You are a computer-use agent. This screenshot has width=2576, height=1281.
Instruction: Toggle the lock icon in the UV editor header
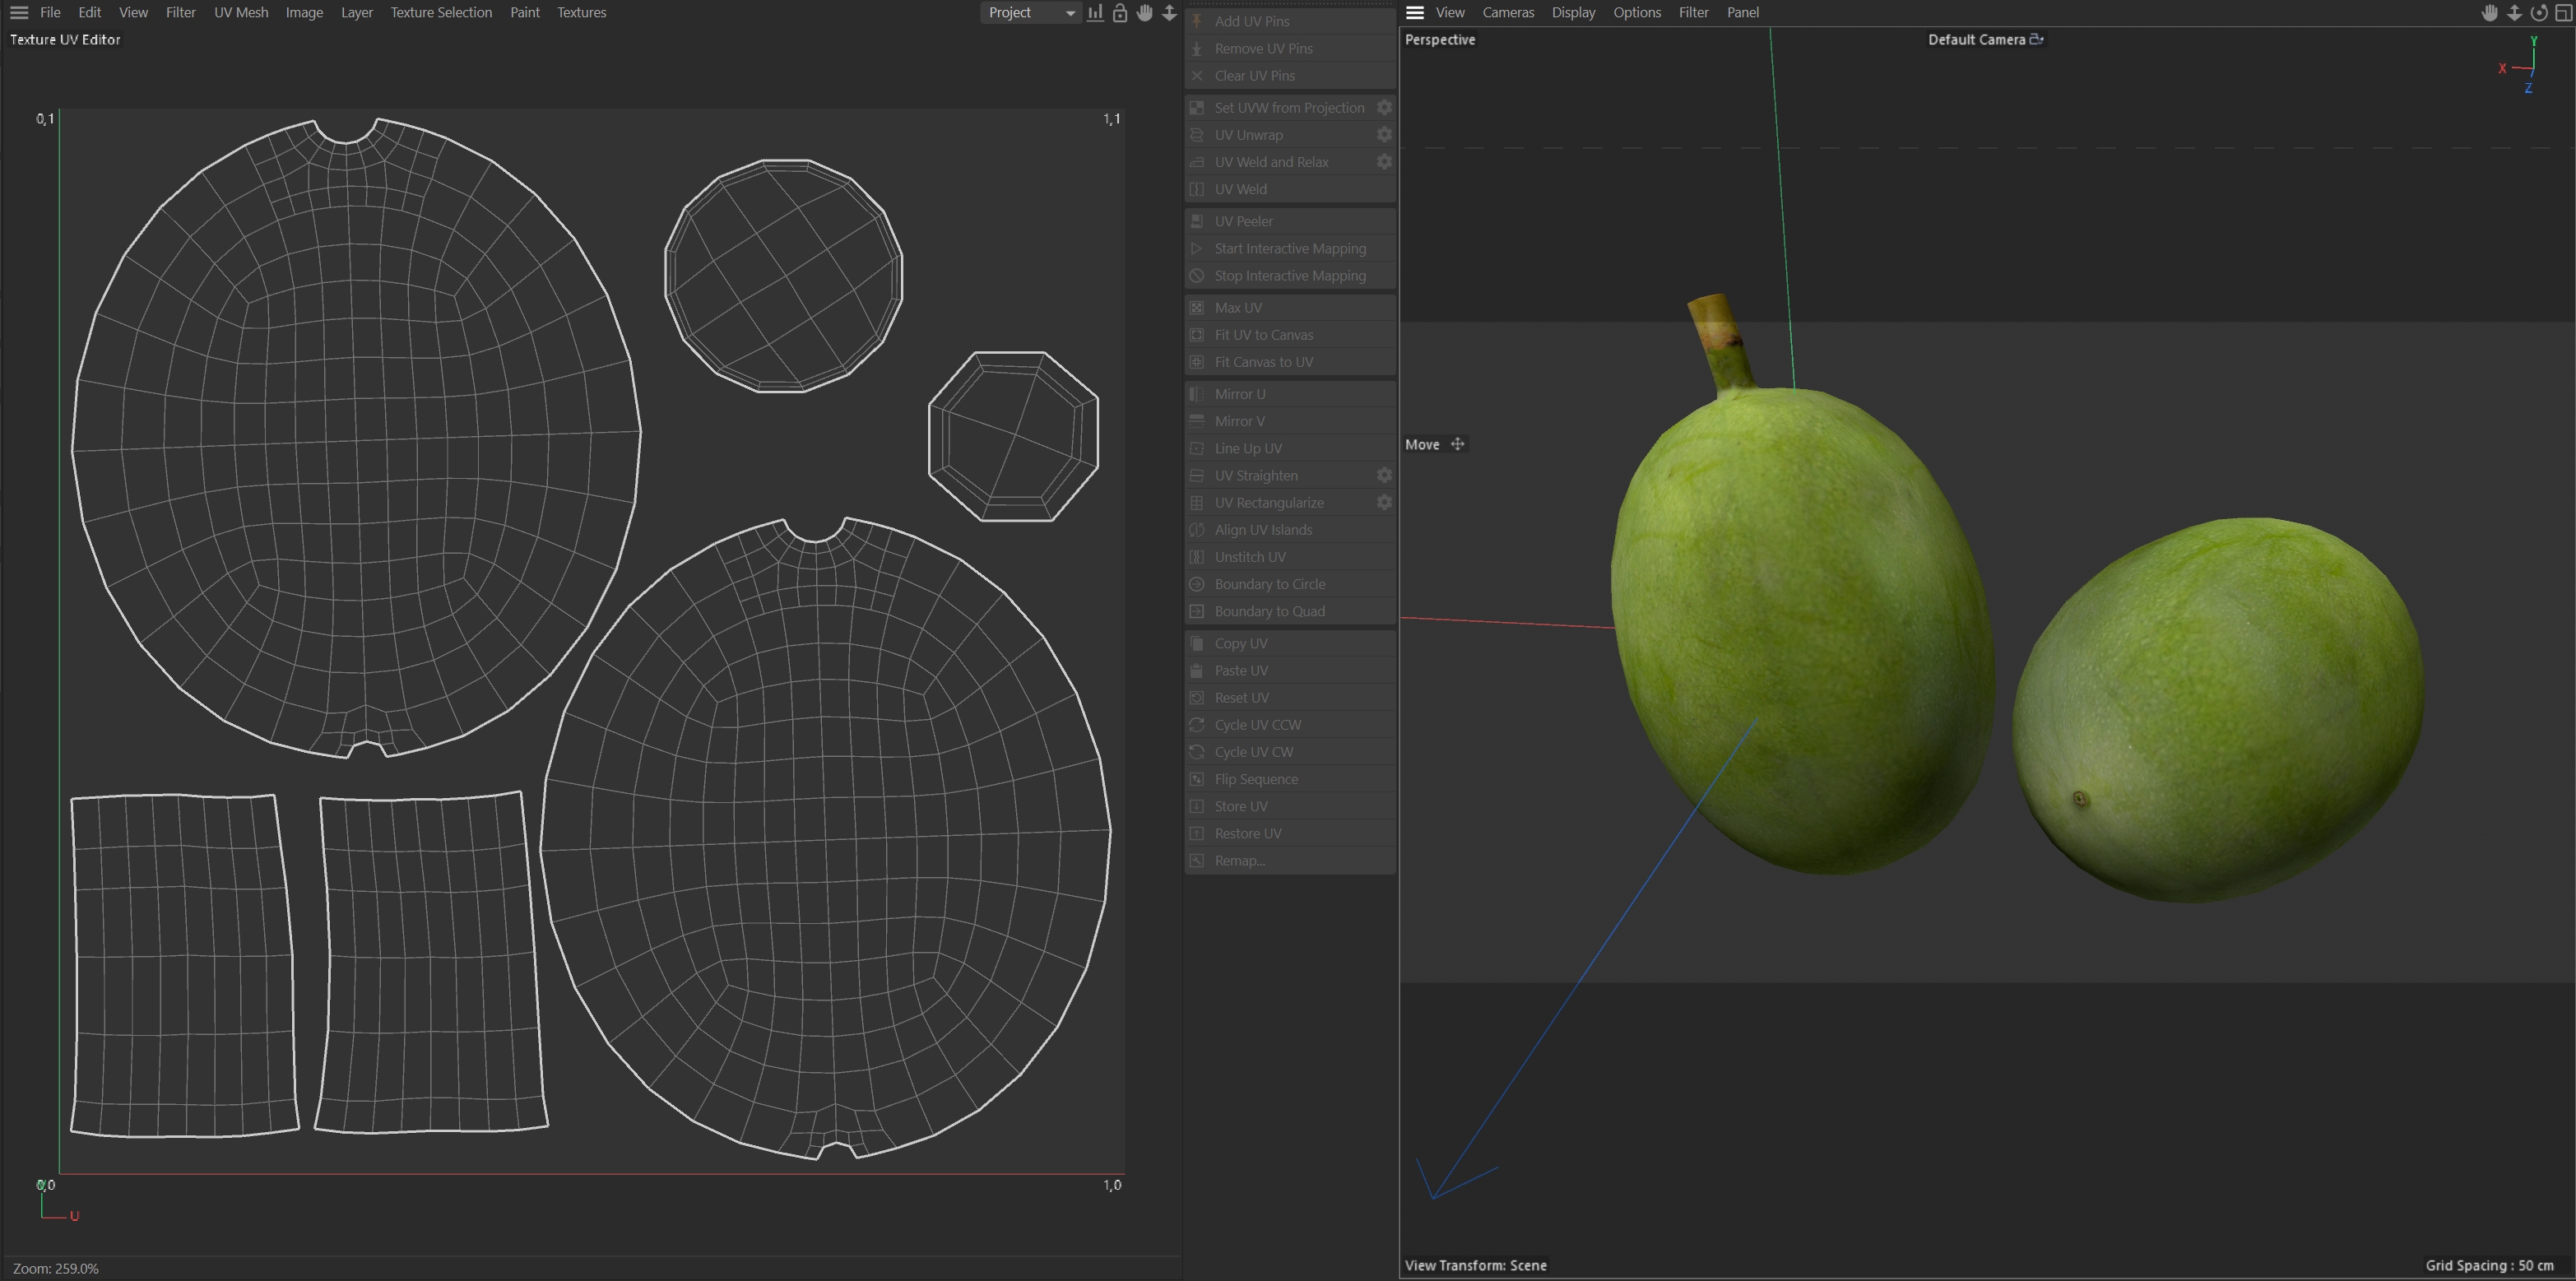(x=1120, y=13)
